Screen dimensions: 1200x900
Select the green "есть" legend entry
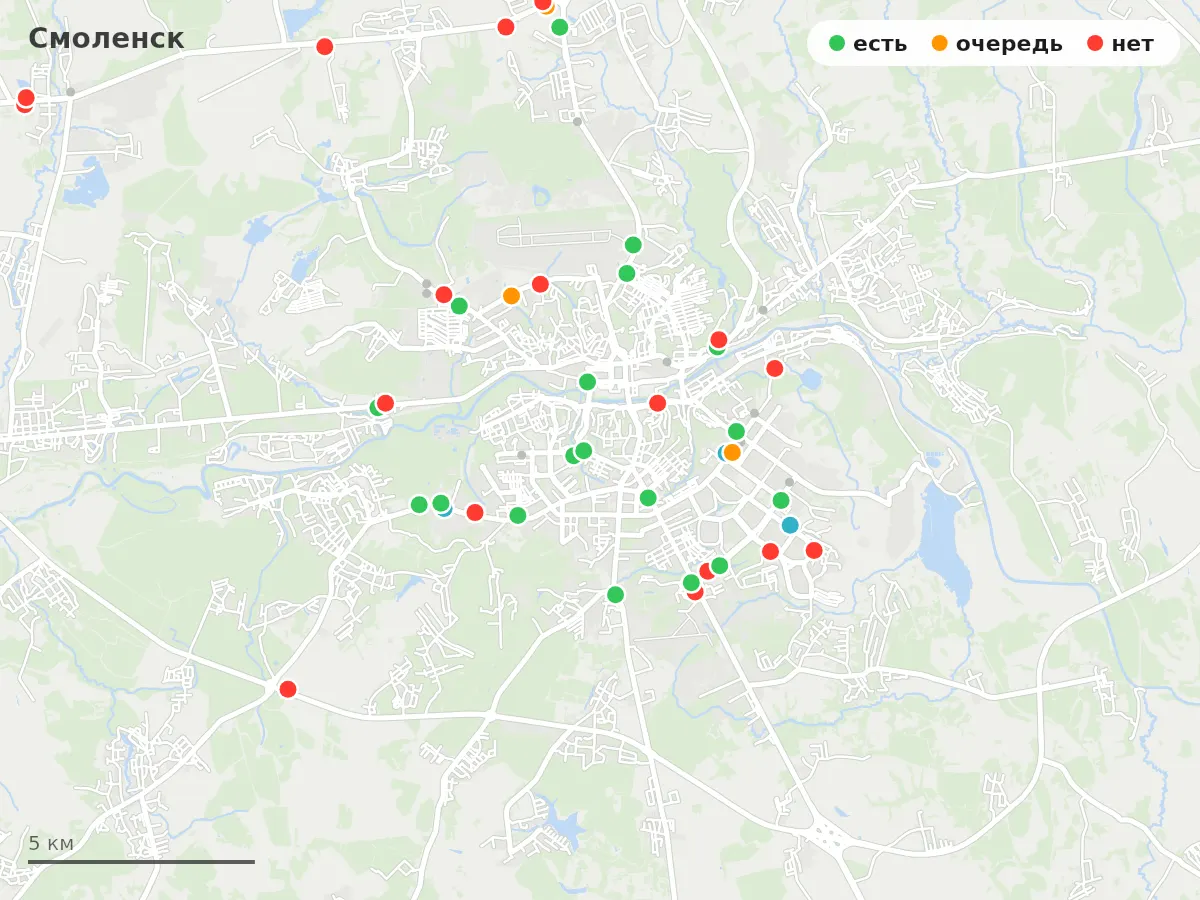868,43
